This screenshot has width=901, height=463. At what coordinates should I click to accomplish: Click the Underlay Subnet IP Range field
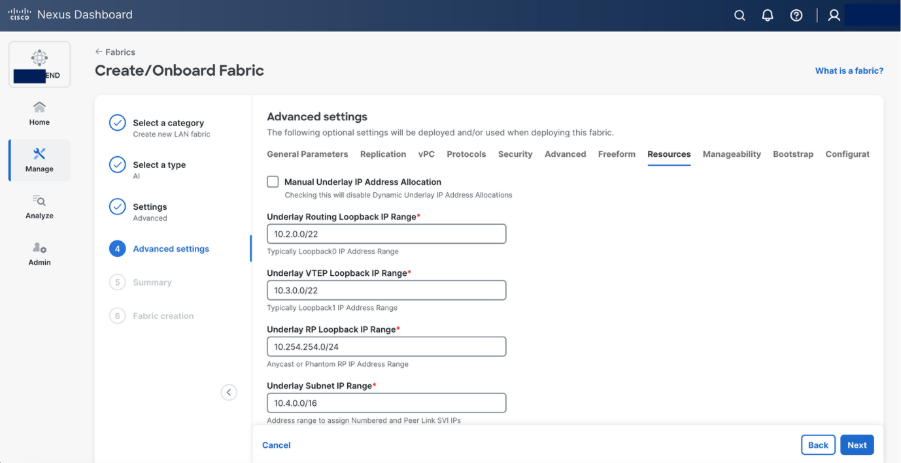pos(386,403)
